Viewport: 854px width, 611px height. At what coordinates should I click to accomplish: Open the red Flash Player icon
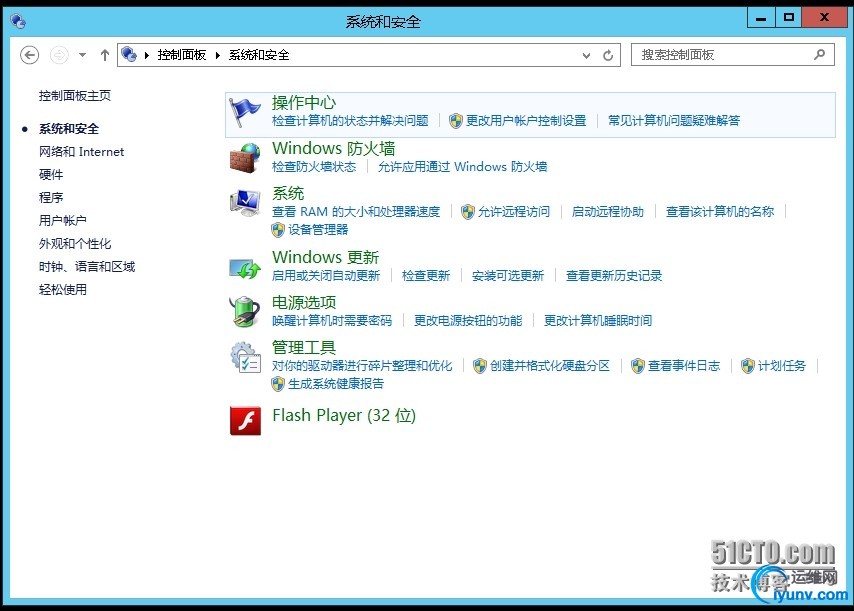click(245, 421)
